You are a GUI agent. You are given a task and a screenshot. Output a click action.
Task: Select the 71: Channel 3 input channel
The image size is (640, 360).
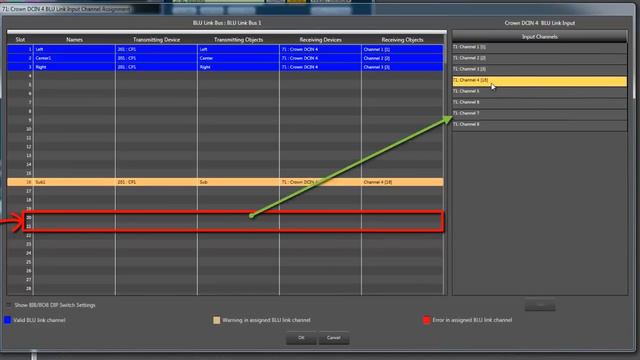[540, 69]
